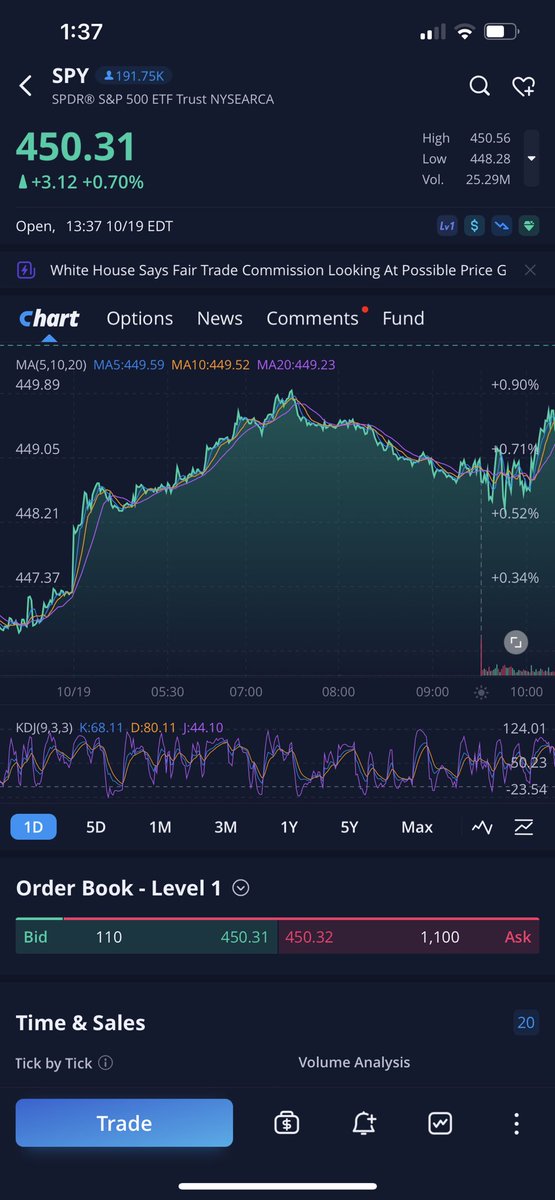Expand the High/Low/Vol details arrow
This screenshot has height=1200, width=555.
click(532, 159)
